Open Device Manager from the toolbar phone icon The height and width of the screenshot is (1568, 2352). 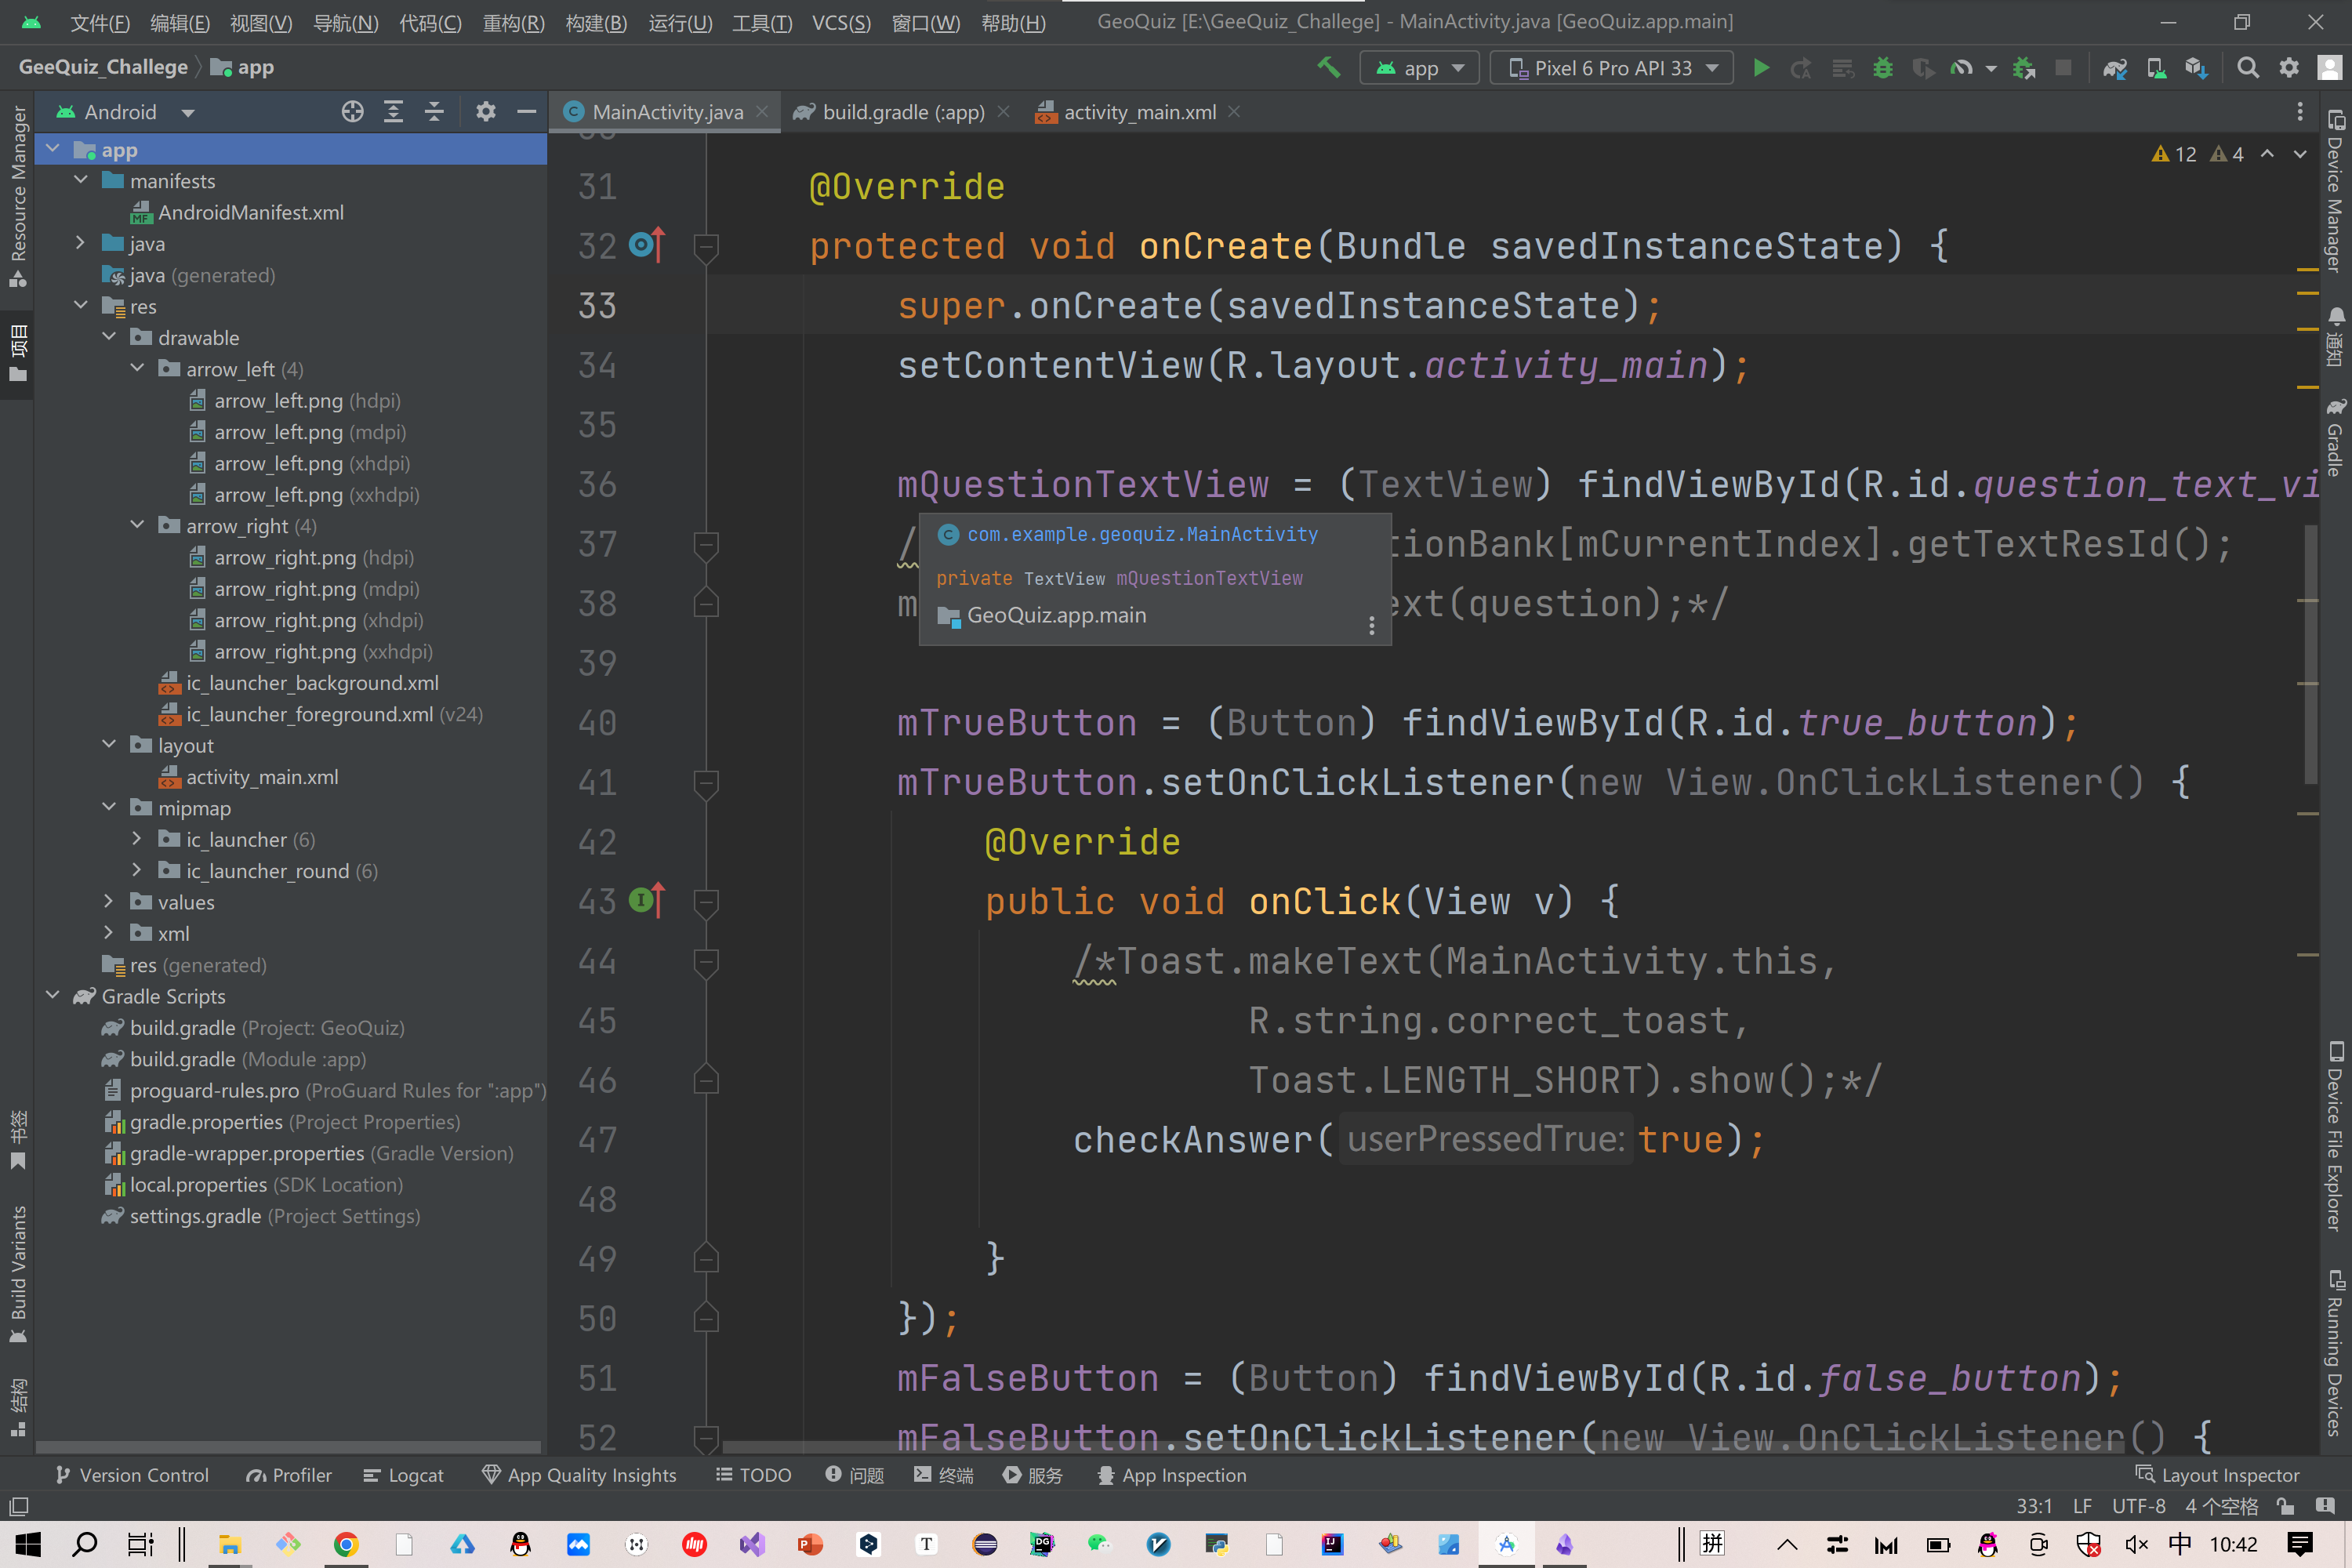click(x=2156, y=68)
